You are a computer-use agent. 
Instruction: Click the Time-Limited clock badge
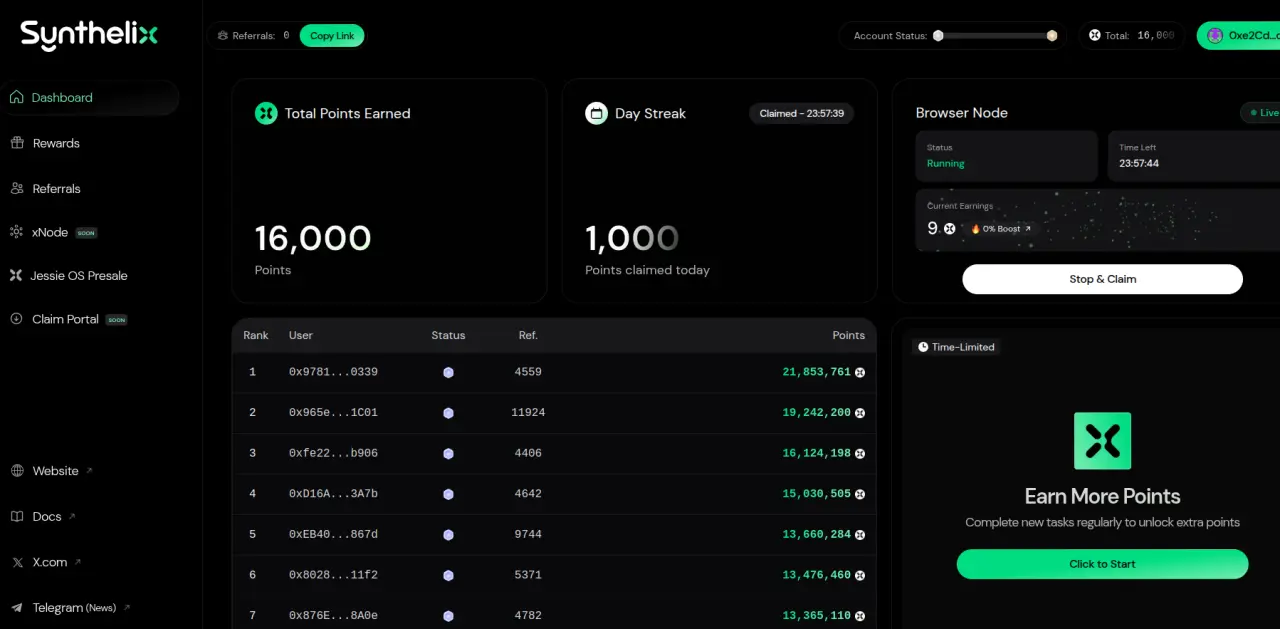956,347
